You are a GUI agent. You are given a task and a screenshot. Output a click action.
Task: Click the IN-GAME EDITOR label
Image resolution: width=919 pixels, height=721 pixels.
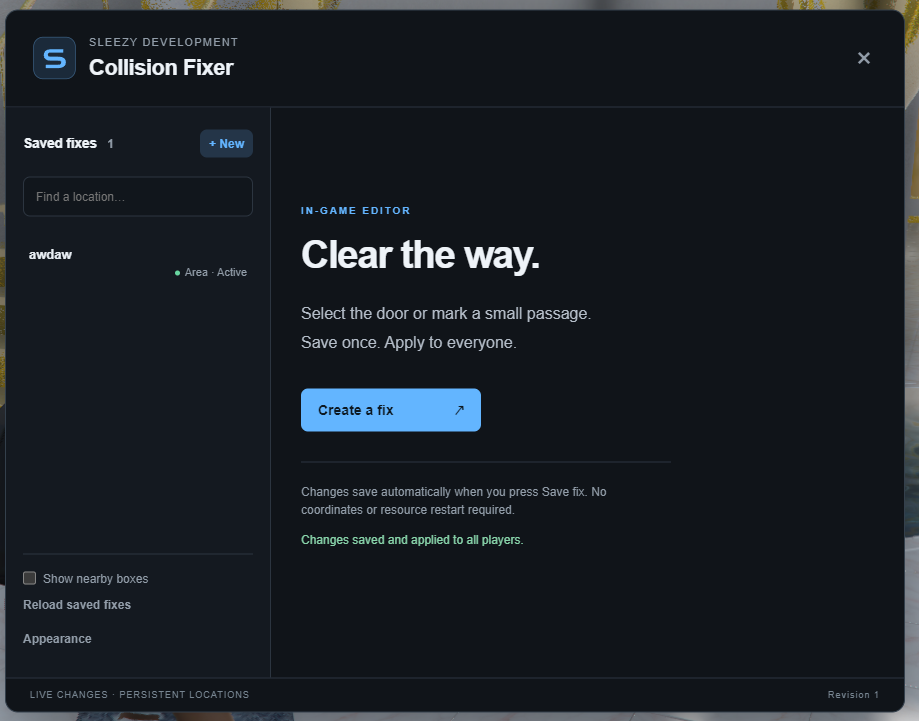click(x=356, y=210)
